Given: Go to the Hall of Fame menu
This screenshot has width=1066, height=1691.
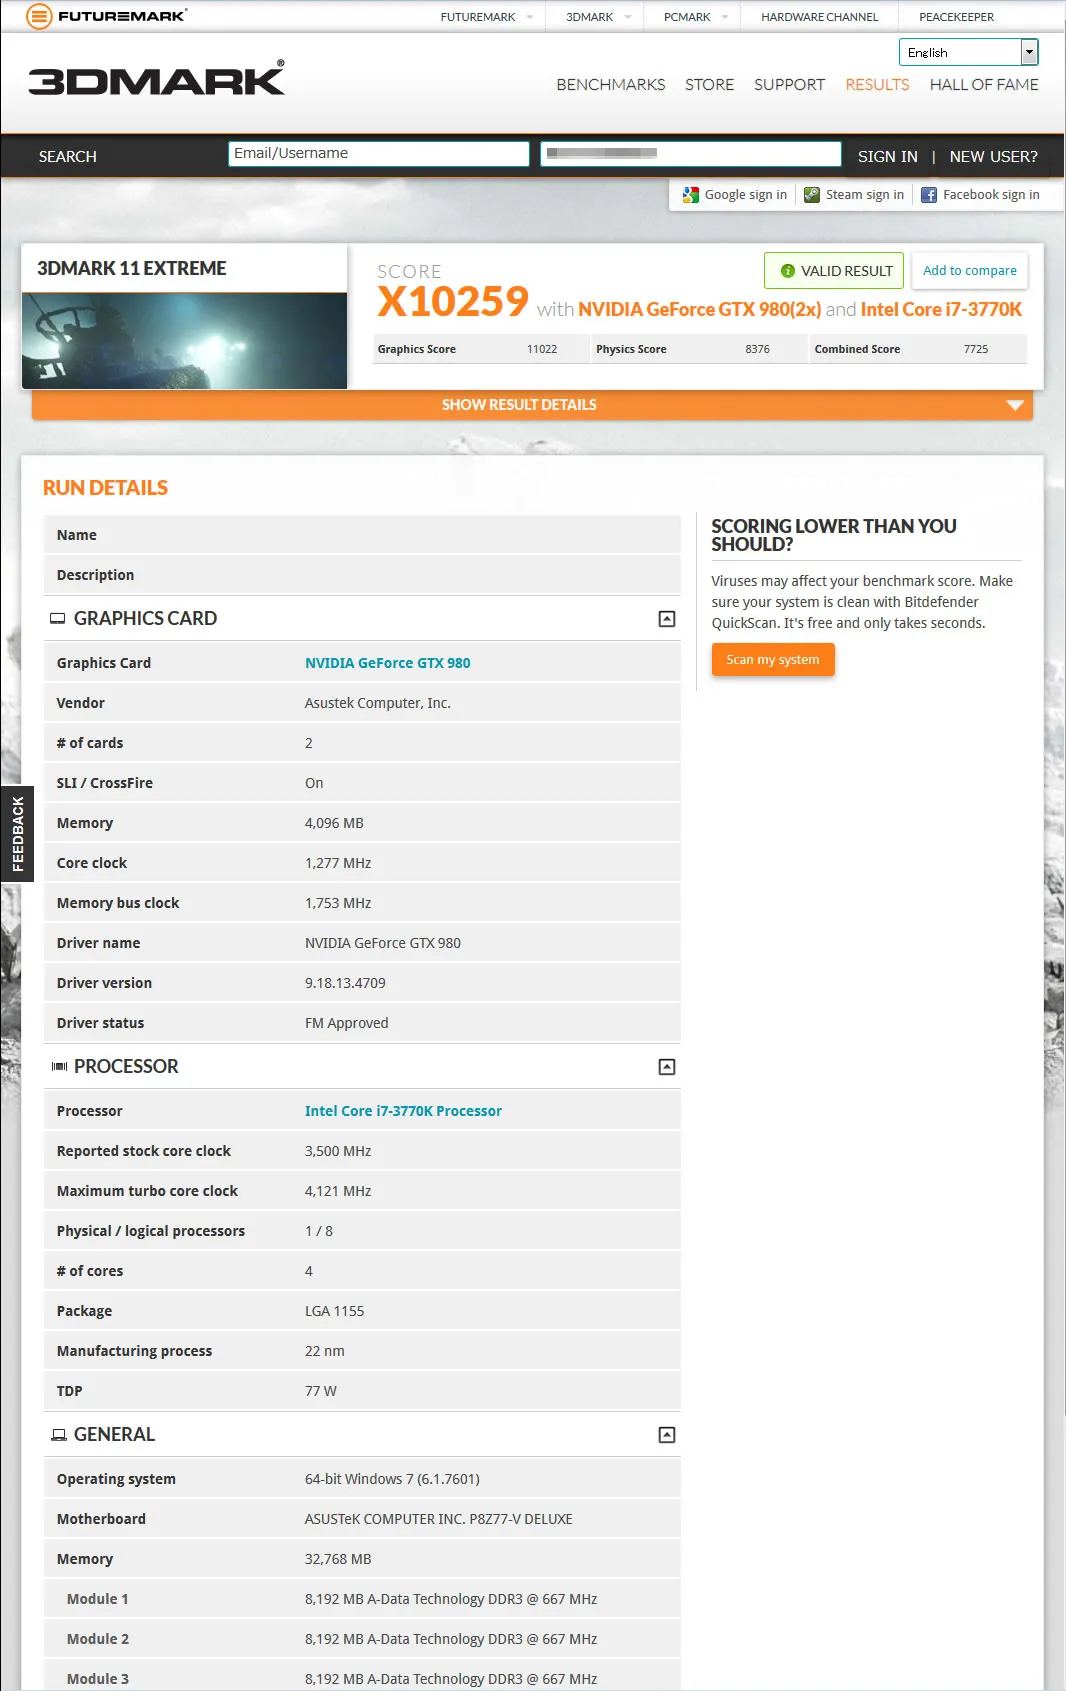Looking at the screenshot, I should 984,85.
